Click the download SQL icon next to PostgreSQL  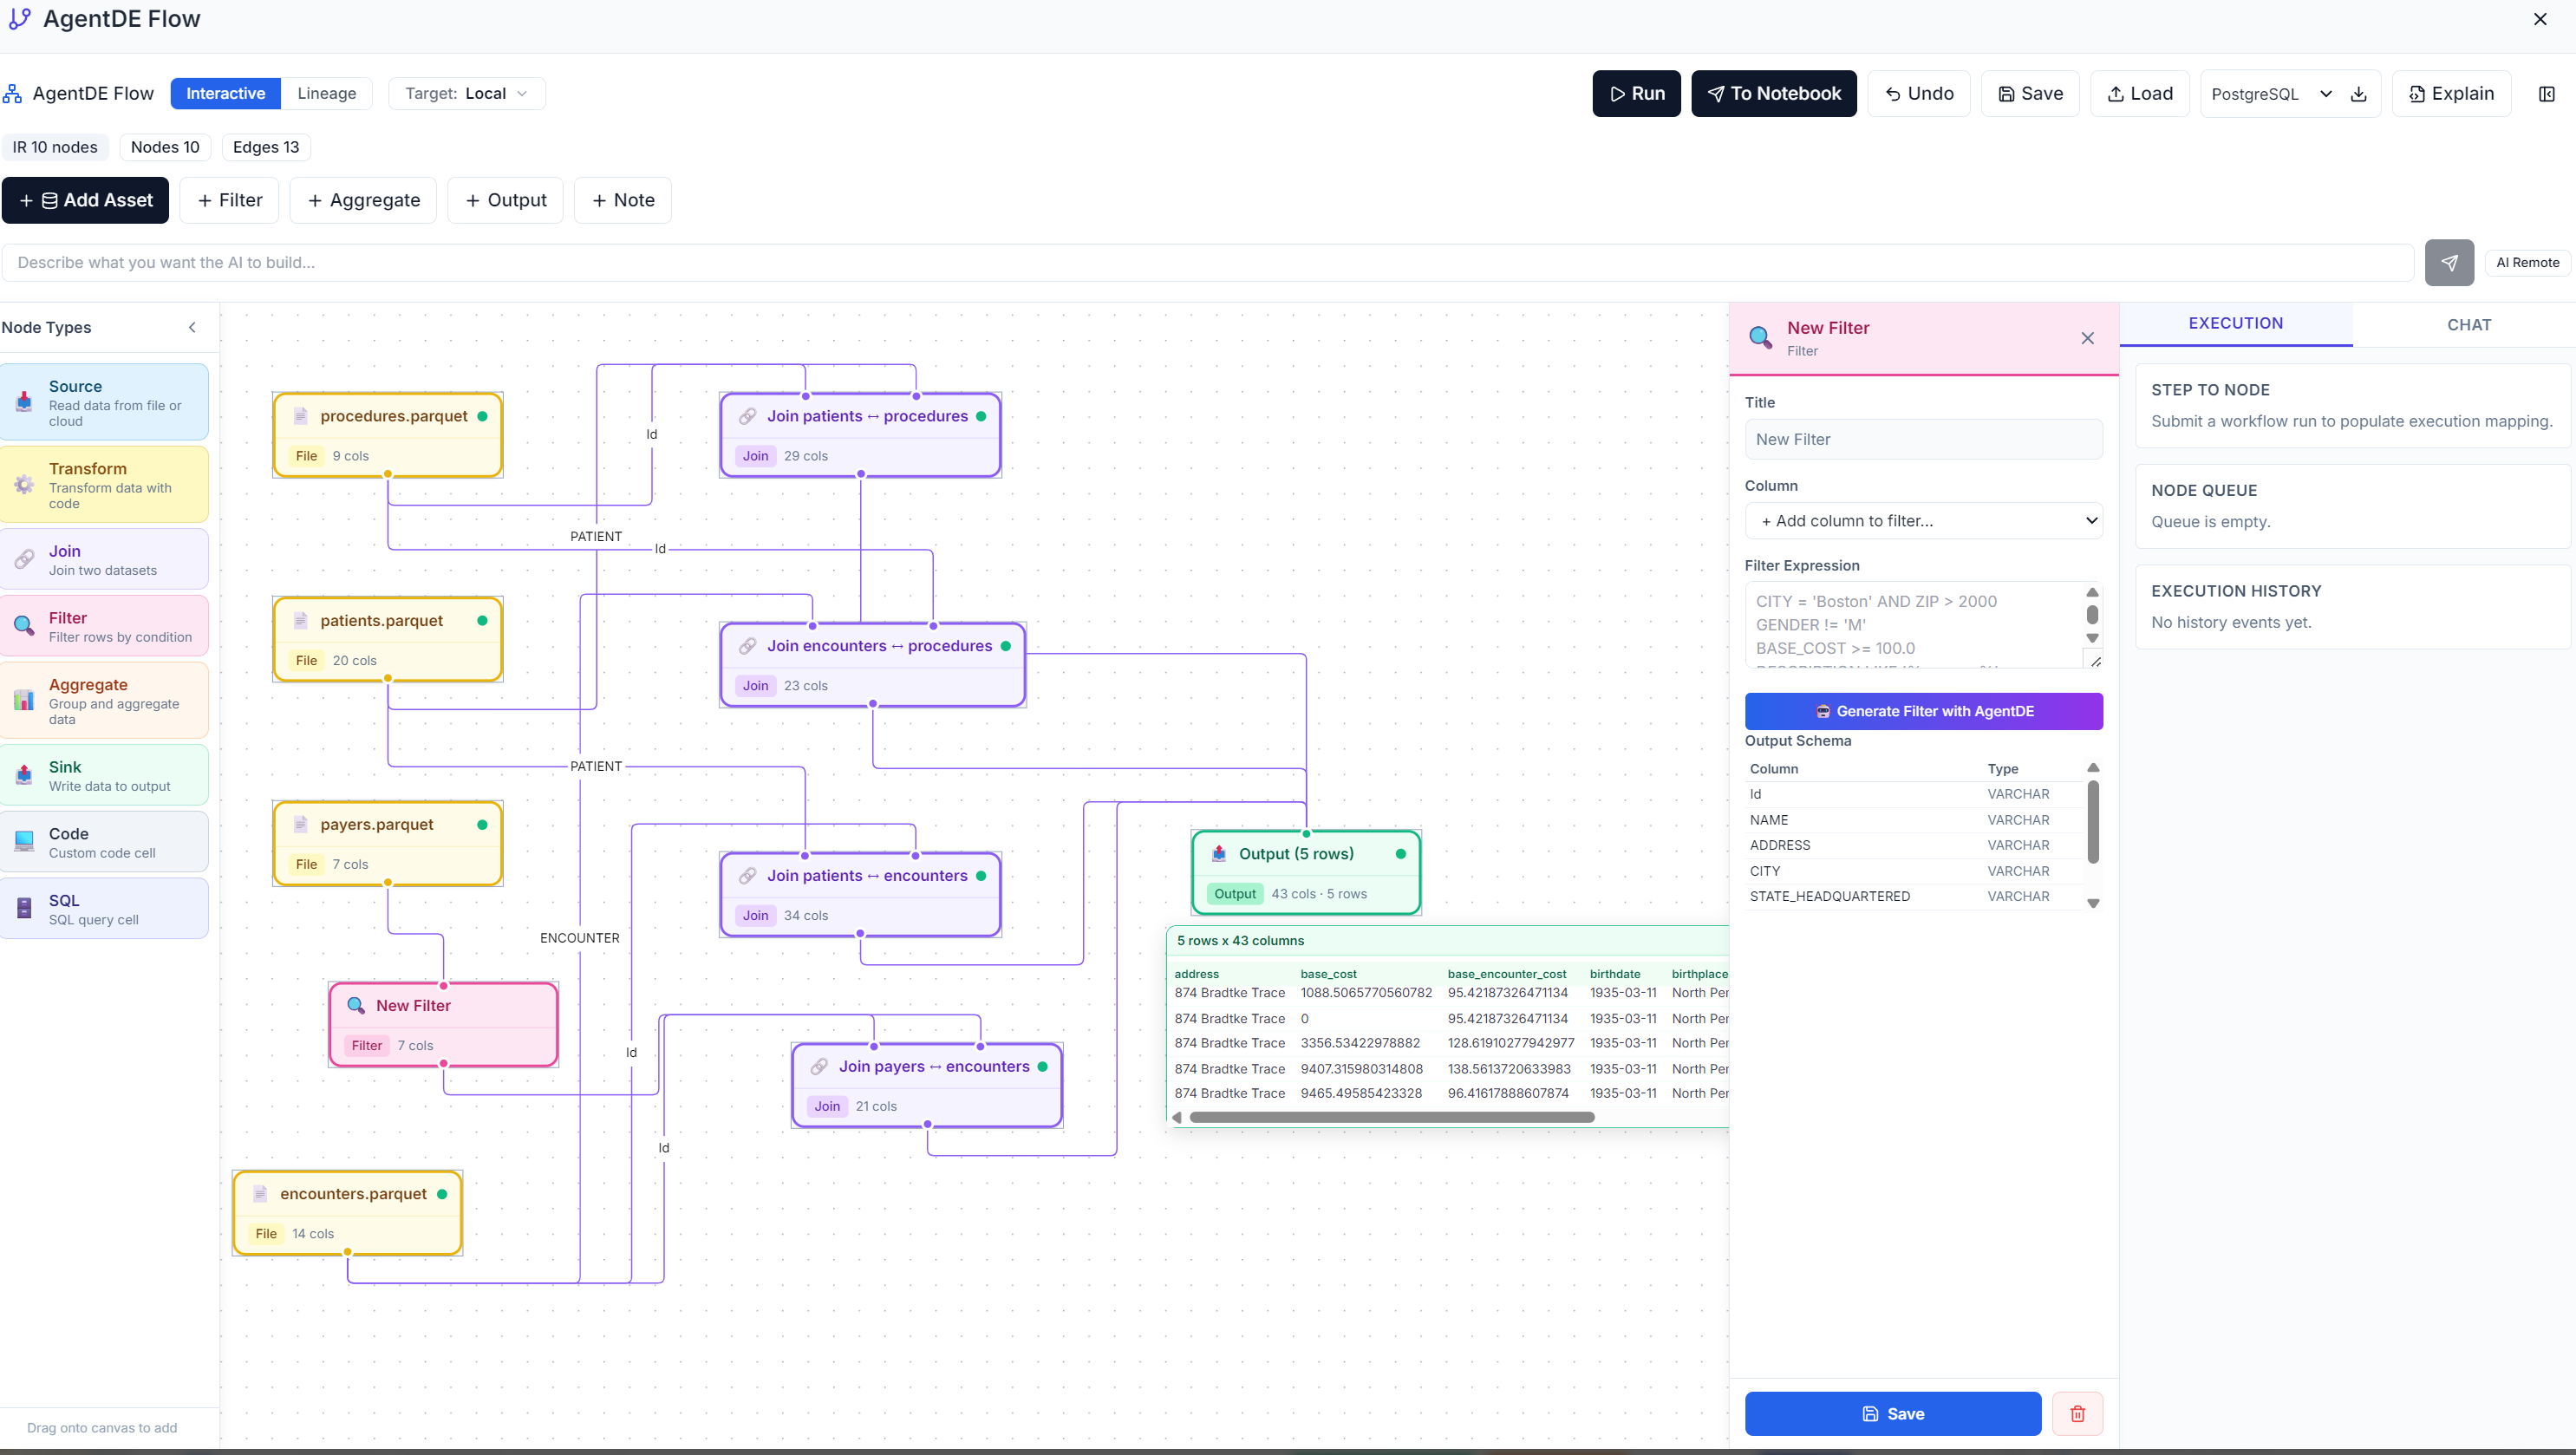(2358, 94)
